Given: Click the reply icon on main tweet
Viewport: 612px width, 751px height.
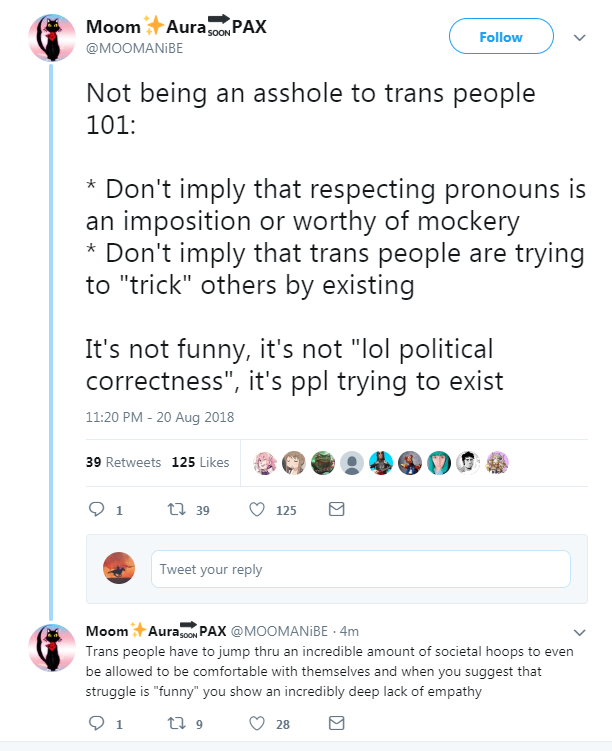Looking at the screenshot, I should (98, 509).
